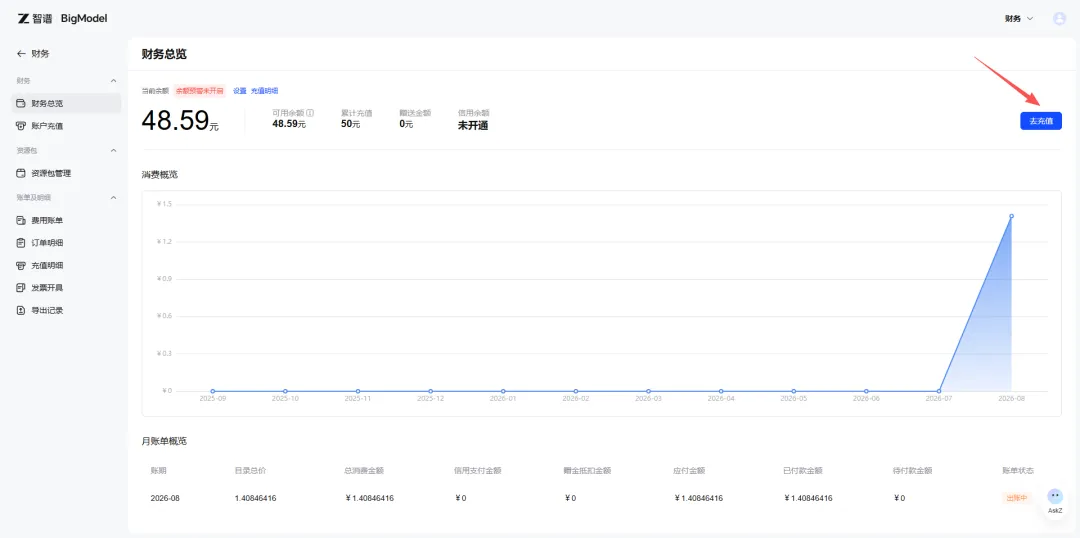
Task: Click the 2025-09 data point on chart
Action: (x=213, y=391)
